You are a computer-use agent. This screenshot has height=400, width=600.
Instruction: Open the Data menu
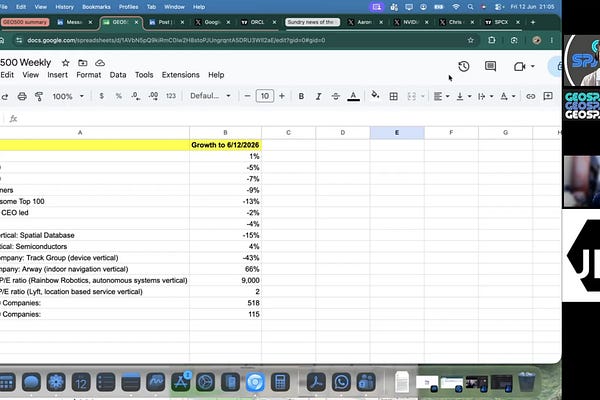[x=118, y=75]
